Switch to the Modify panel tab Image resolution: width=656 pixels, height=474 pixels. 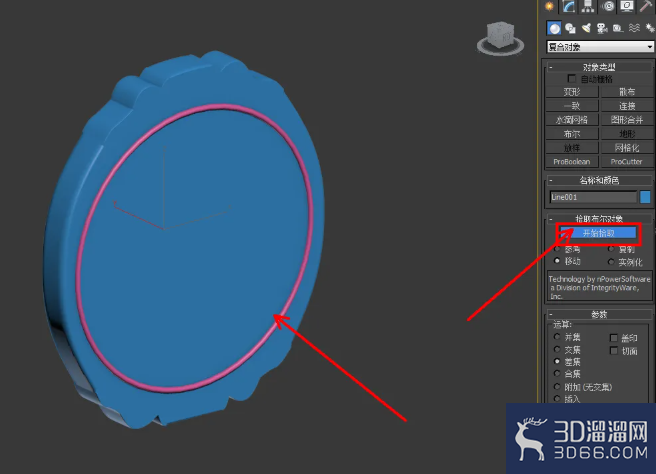(569, 6)
